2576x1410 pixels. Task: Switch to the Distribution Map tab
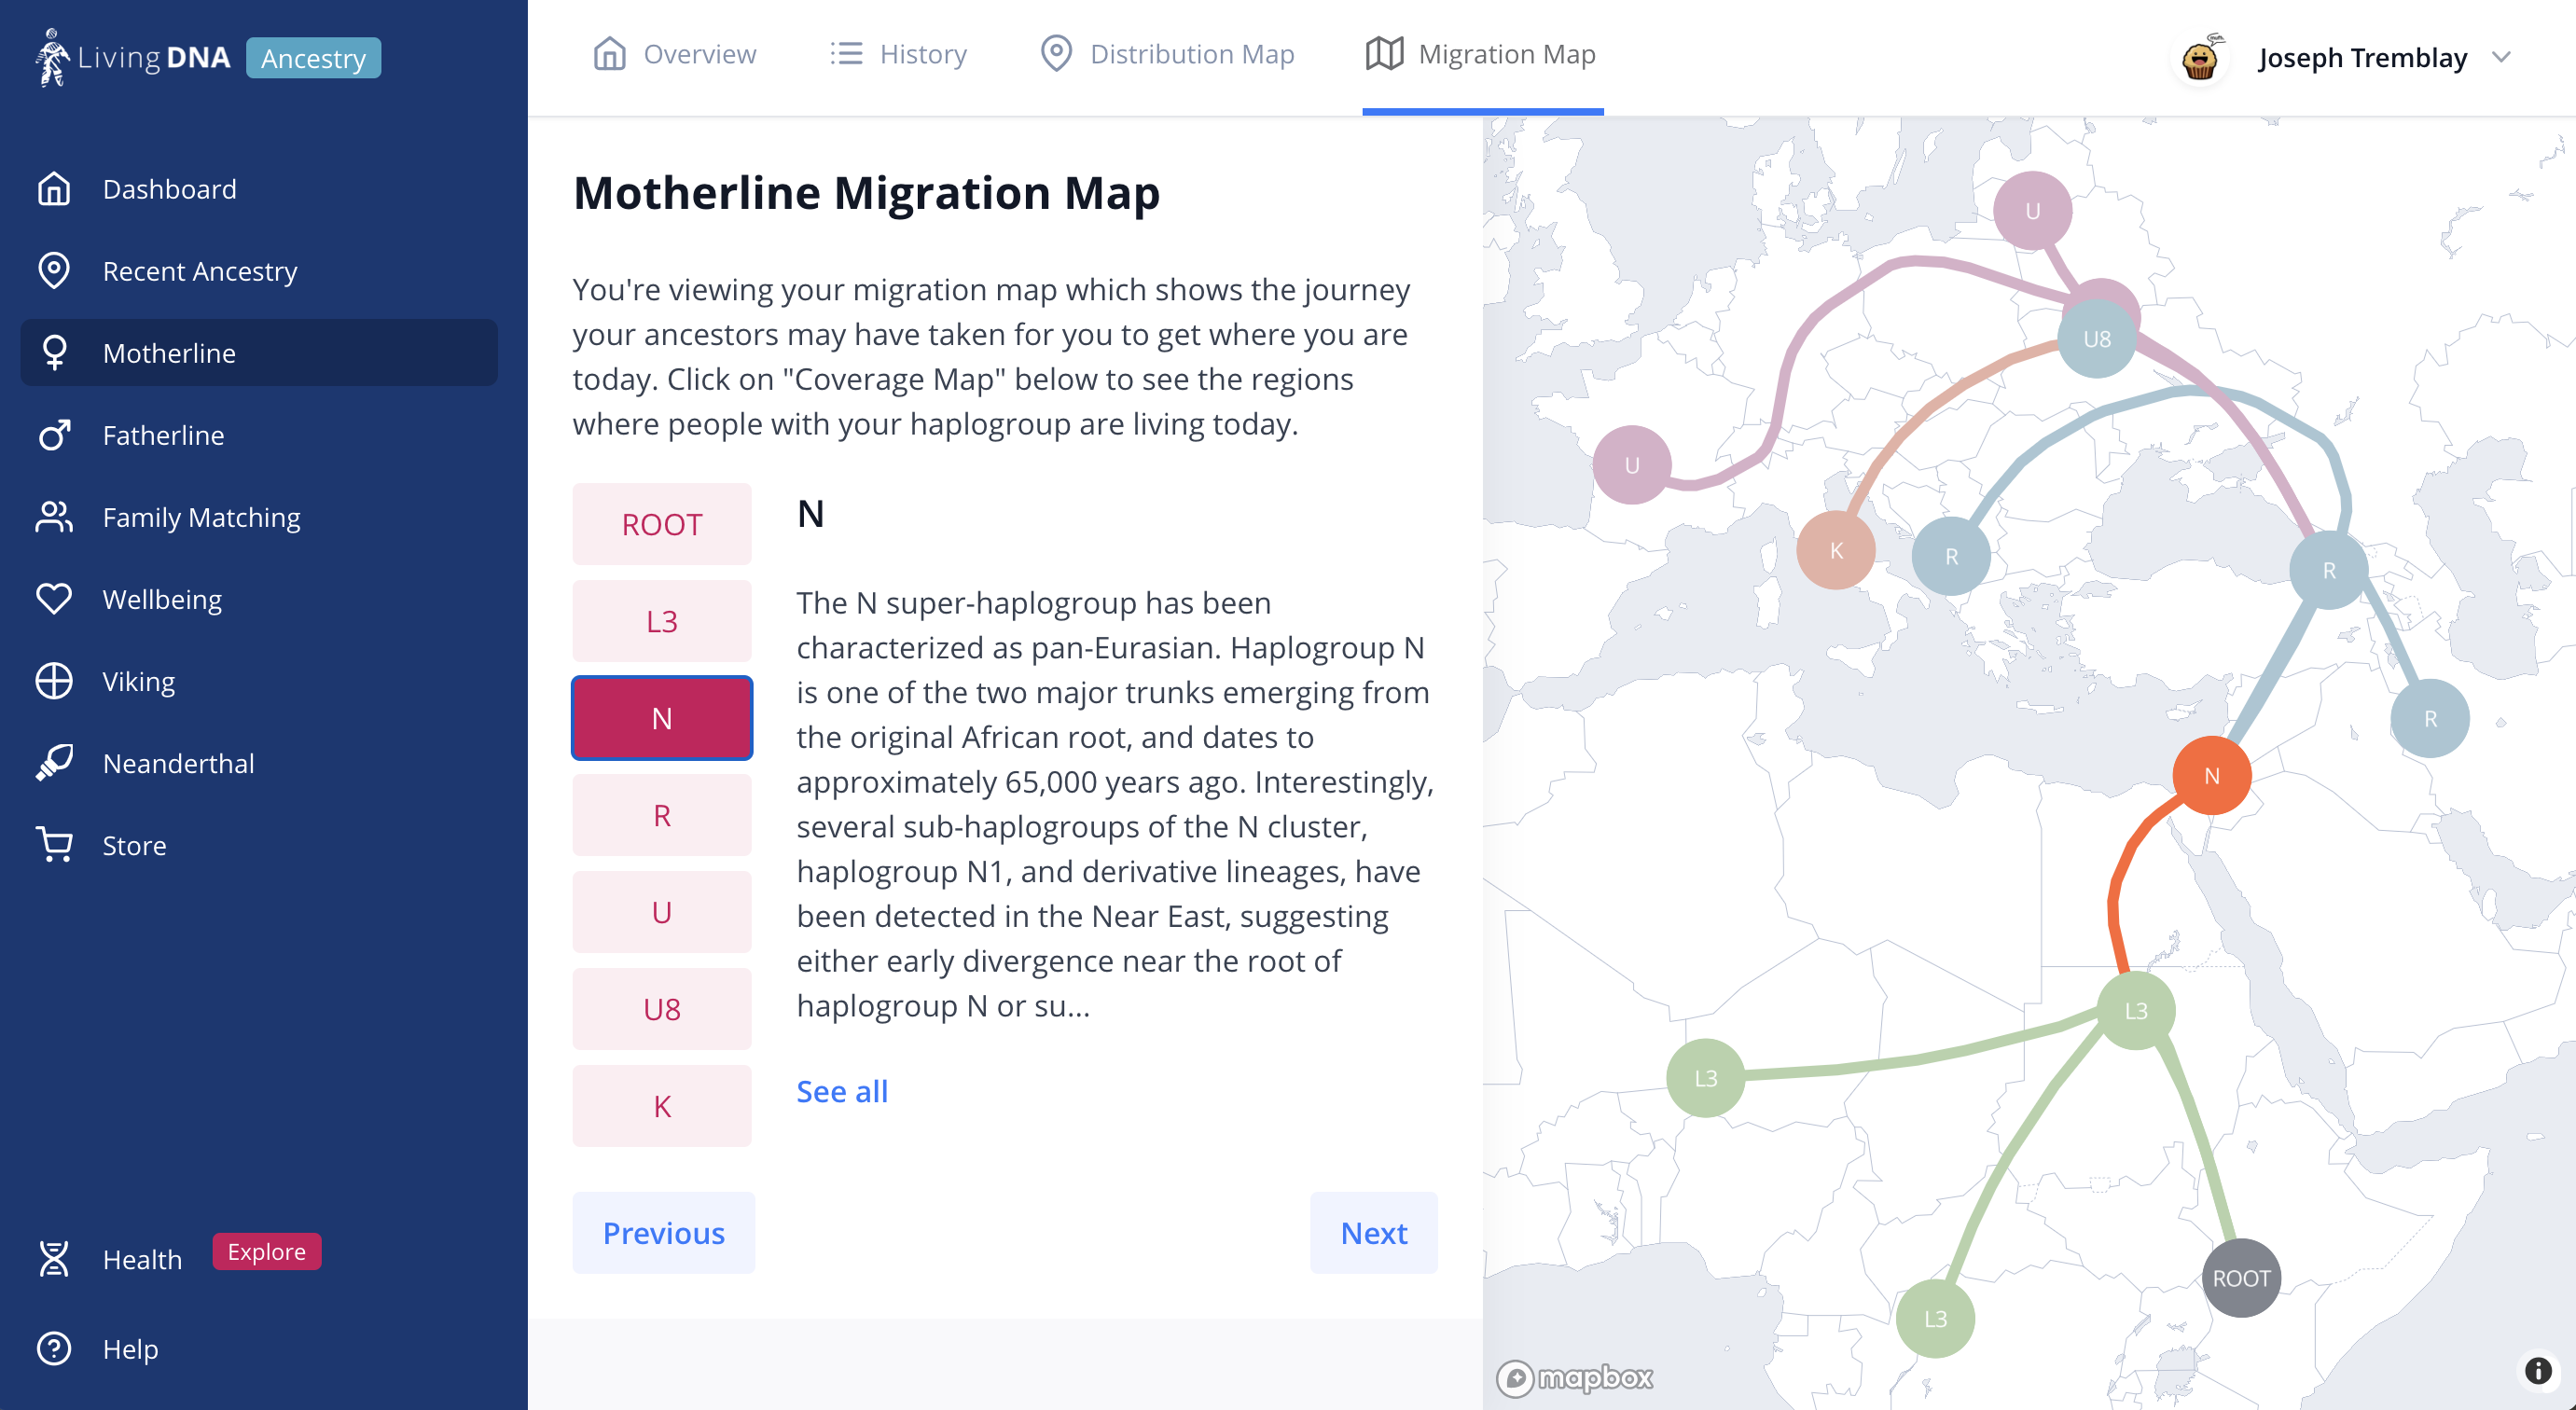1166,54
